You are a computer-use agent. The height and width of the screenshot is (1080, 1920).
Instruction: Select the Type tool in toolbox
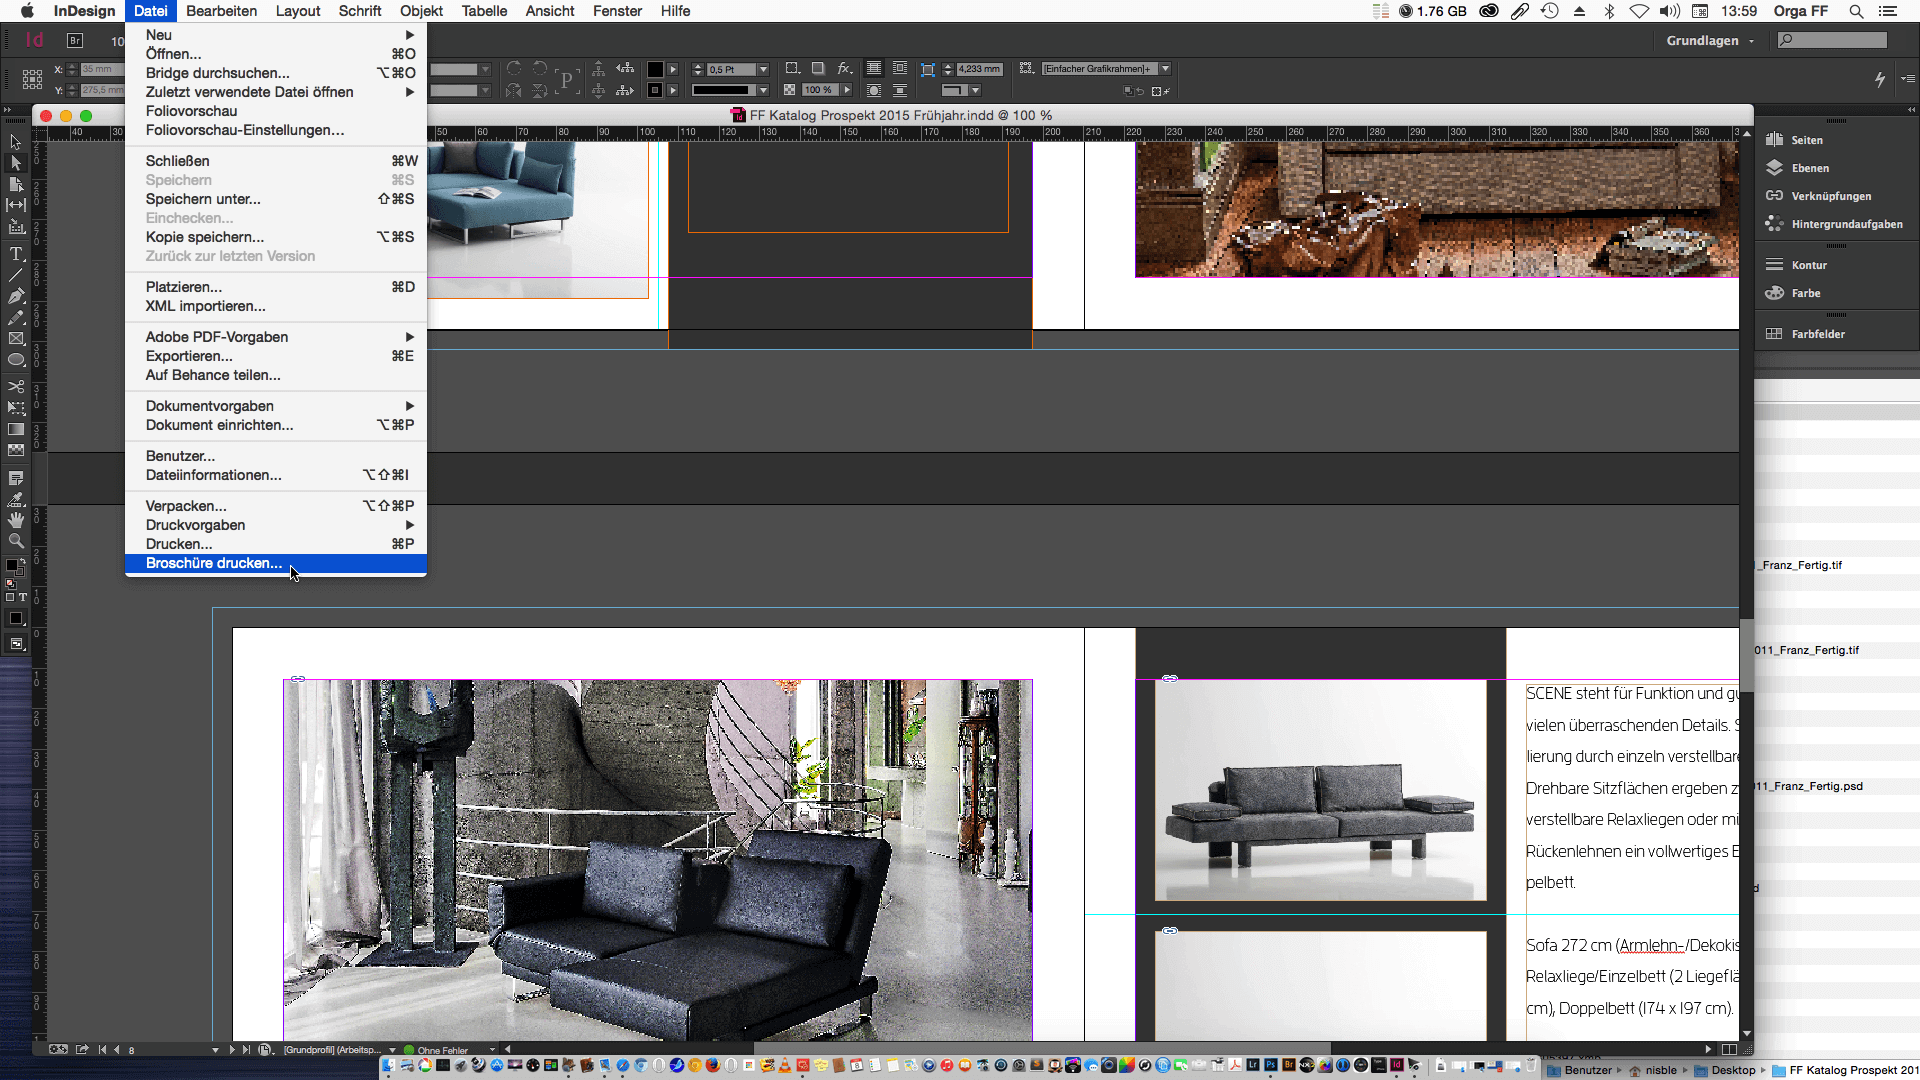(16, 254)
